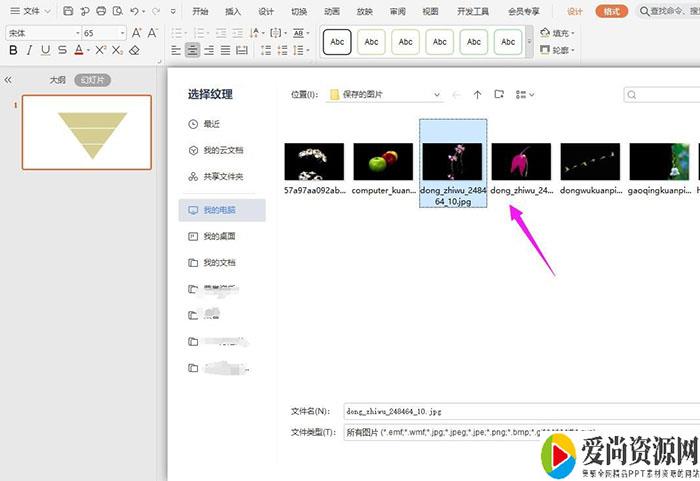
Task: Open the view mode dropdown in dialog
Action: (525, 94)
